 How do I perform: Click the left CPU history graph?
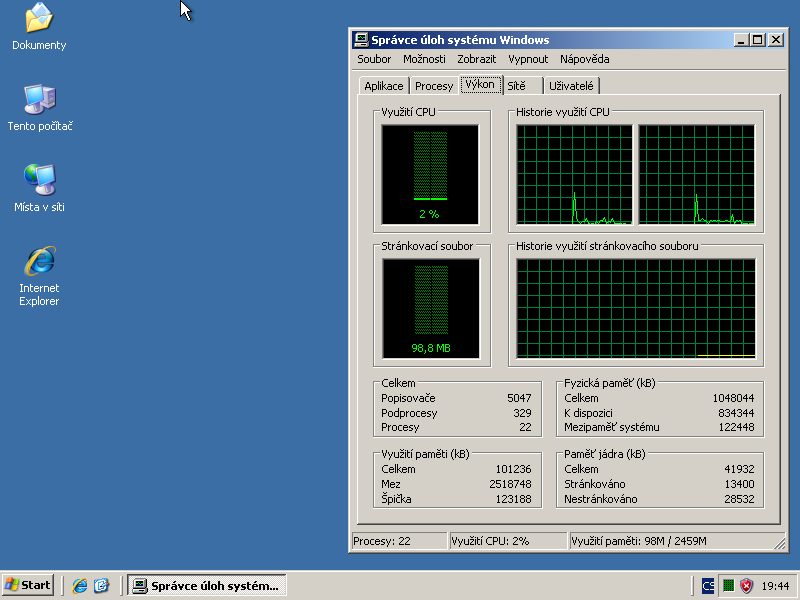coord(574,174)
